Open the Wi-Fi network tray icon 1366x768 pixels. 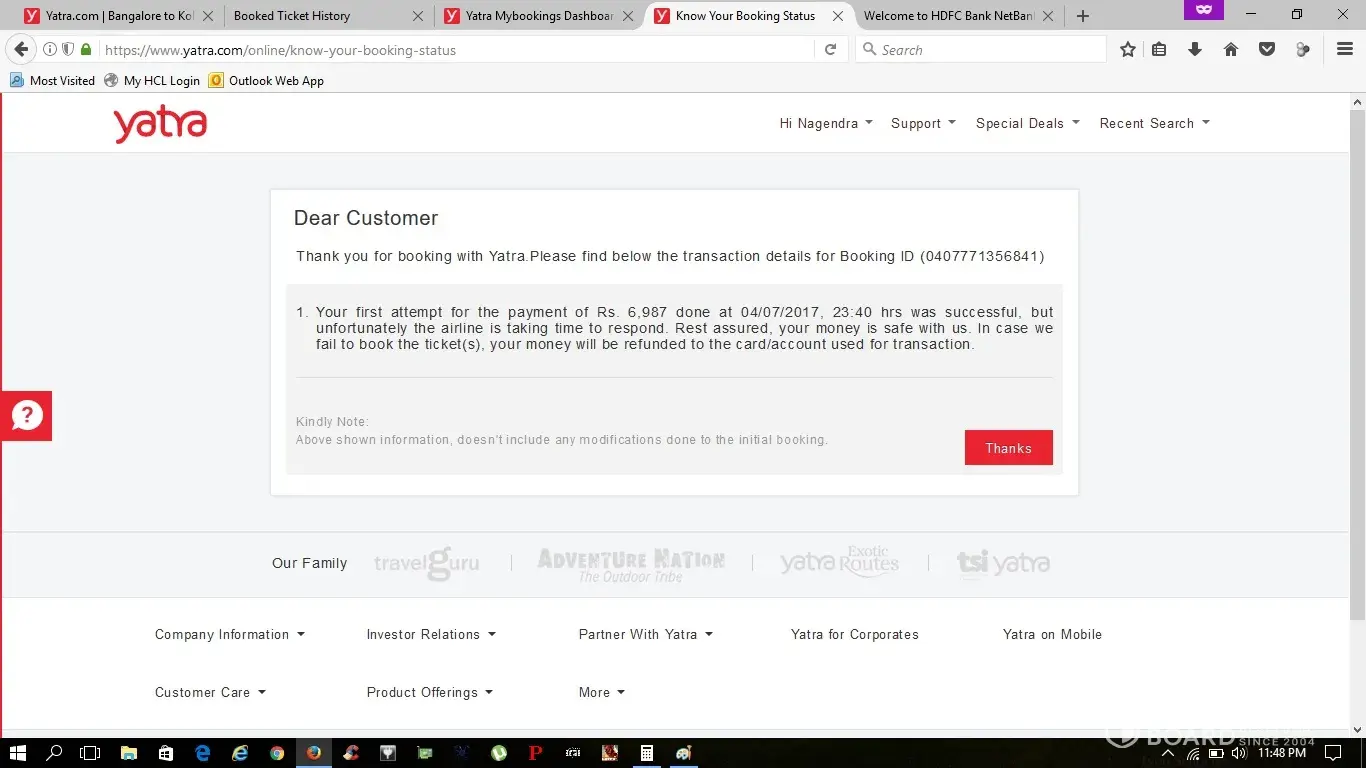coord(1193,753)
